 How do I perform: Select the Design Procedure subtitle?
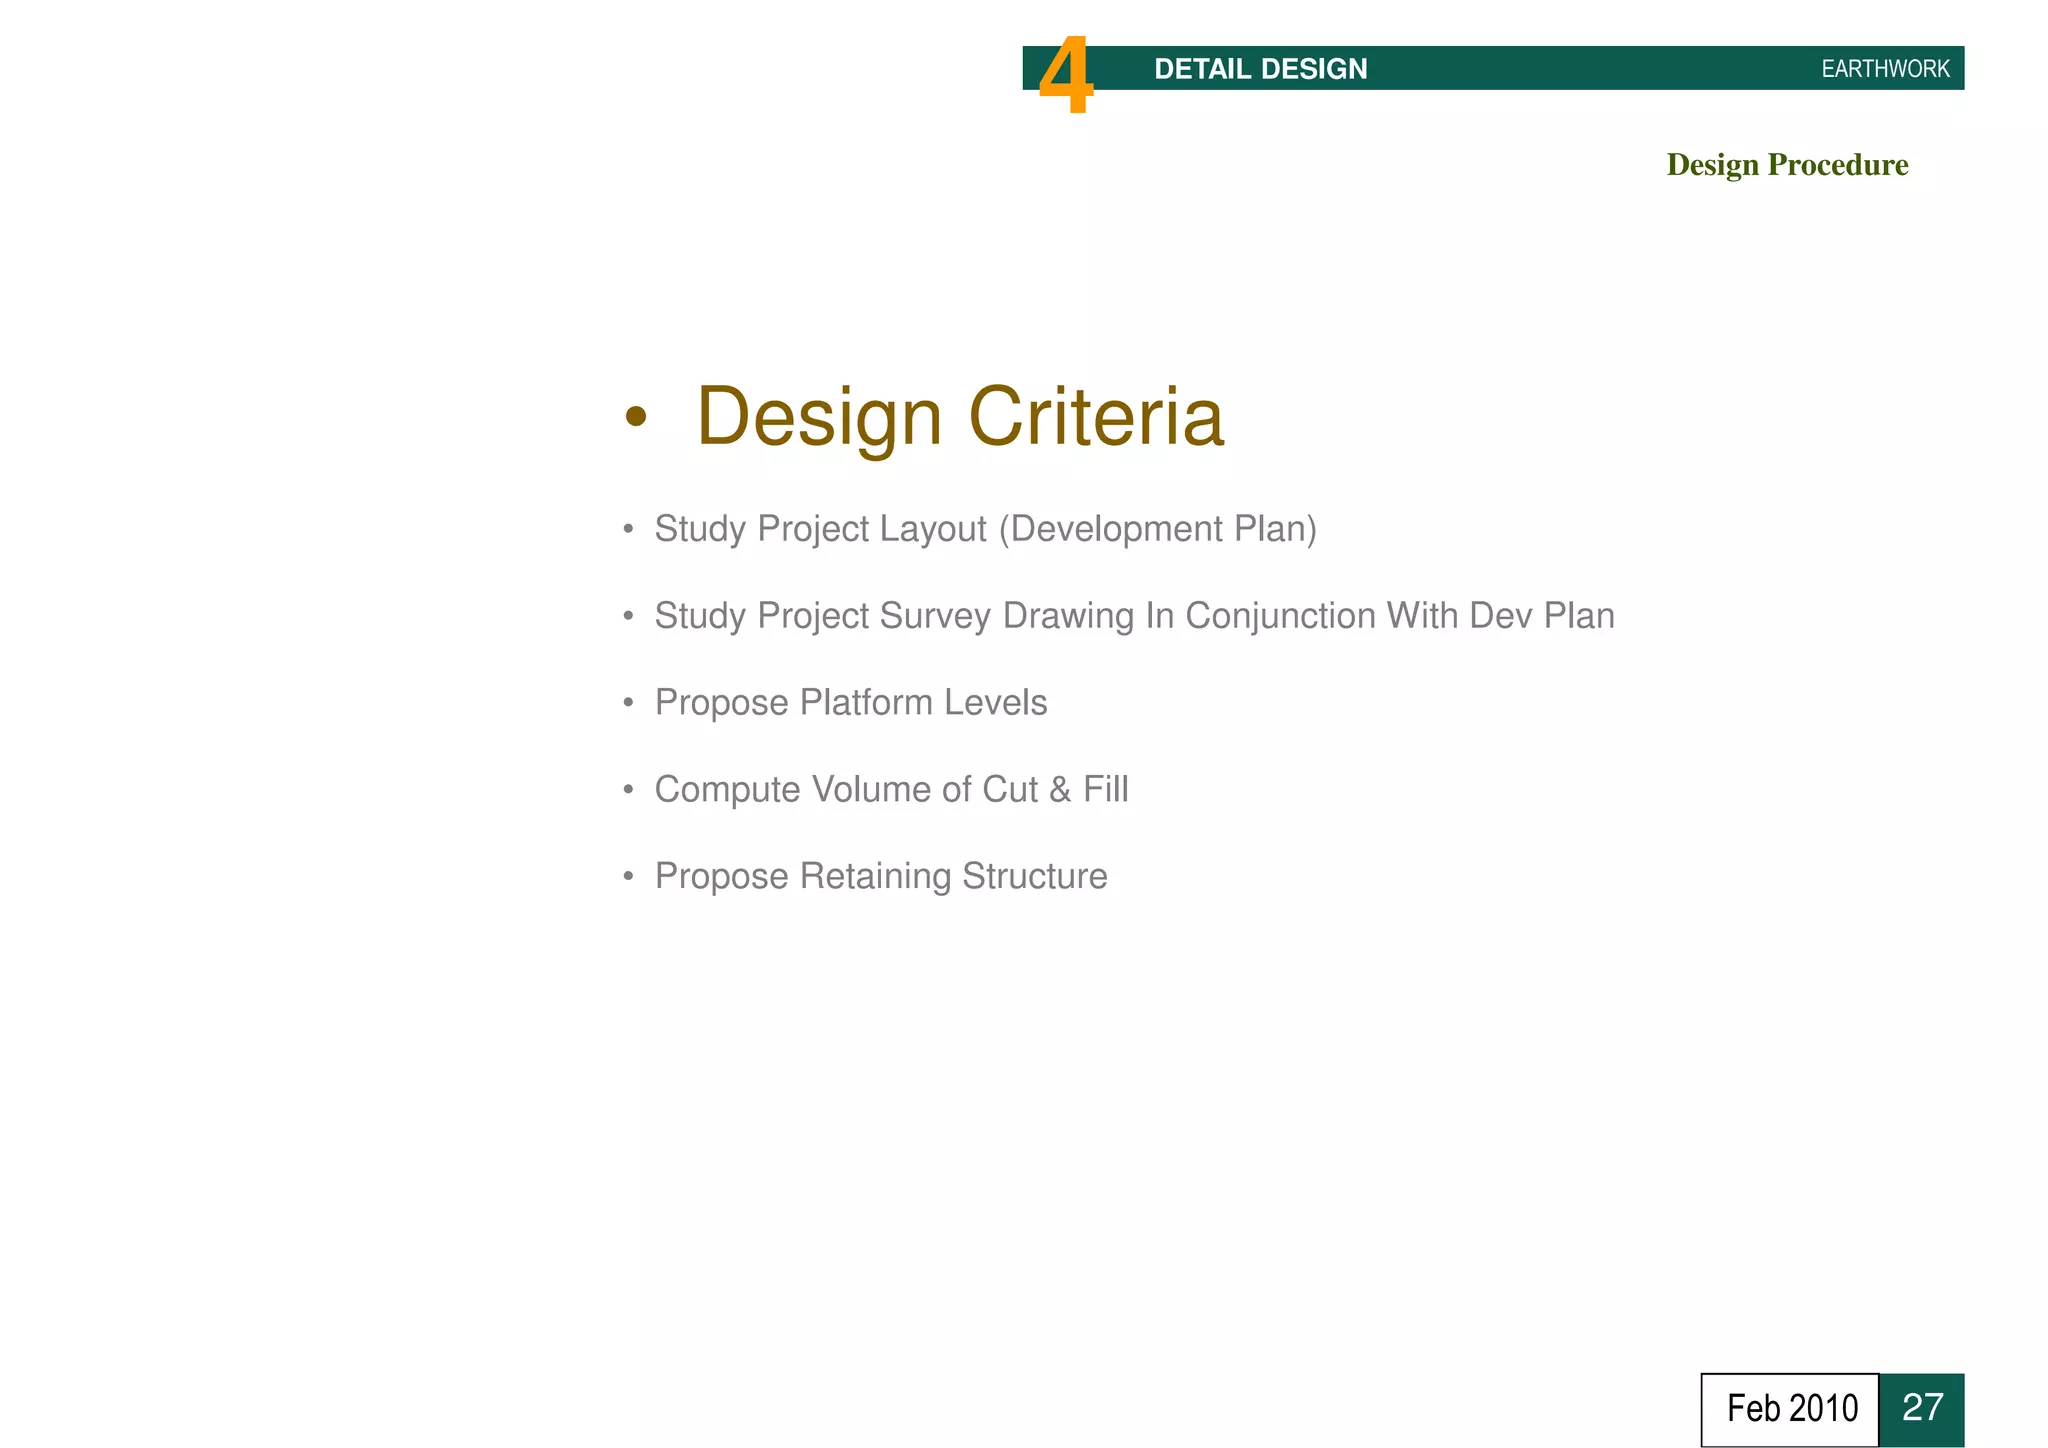tap(1787, 165)
